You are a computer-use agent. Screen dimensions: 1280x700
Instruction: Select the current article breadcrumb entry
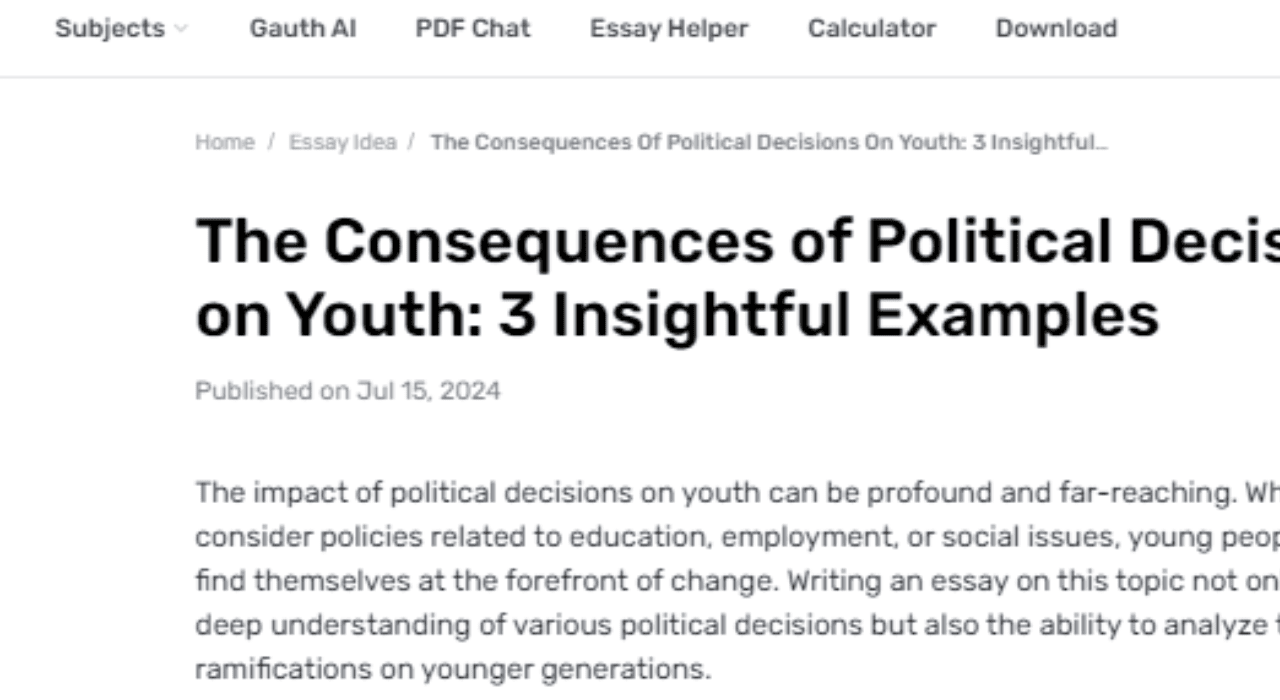(768, 142)
